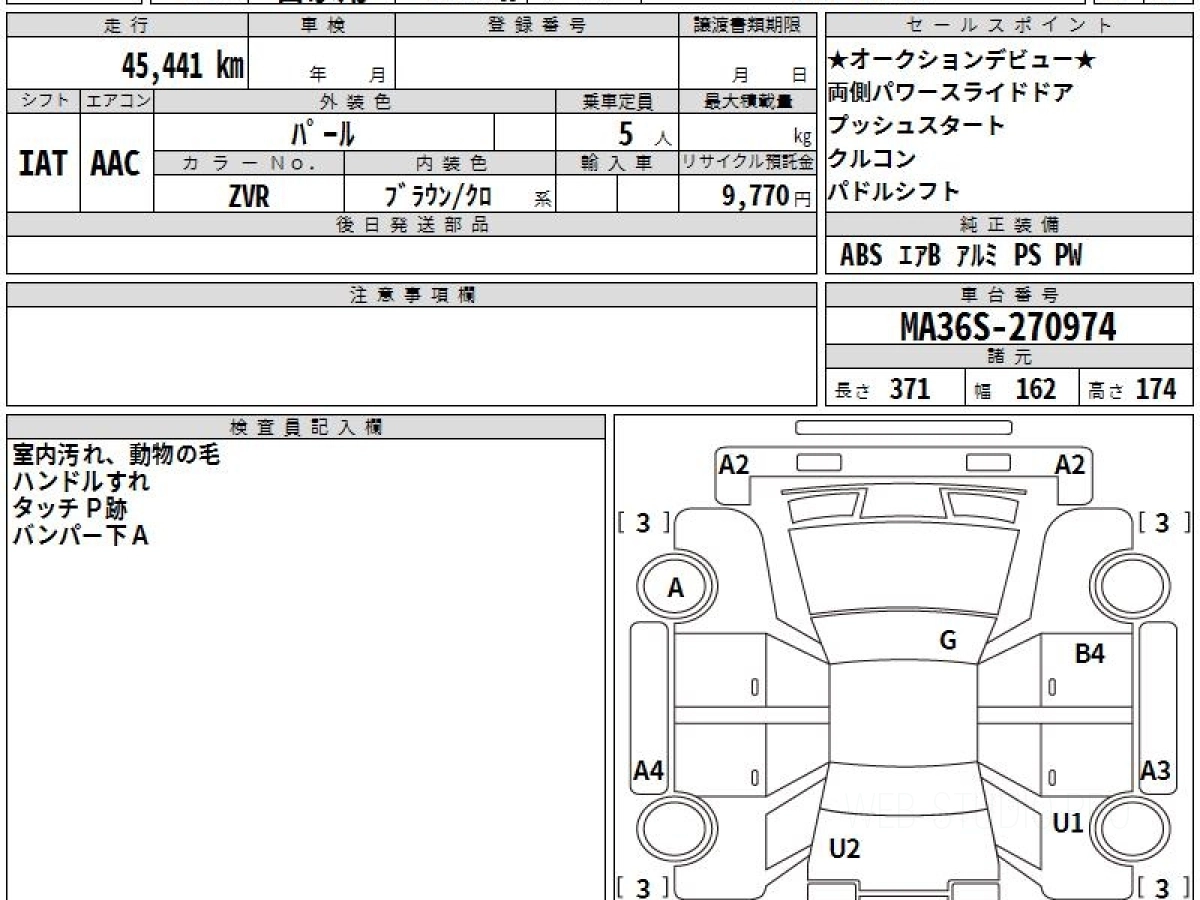Select the ABS エアB アルミ PS PW equipment row
The image size is (1200, 900).
[x=960, y=256]
